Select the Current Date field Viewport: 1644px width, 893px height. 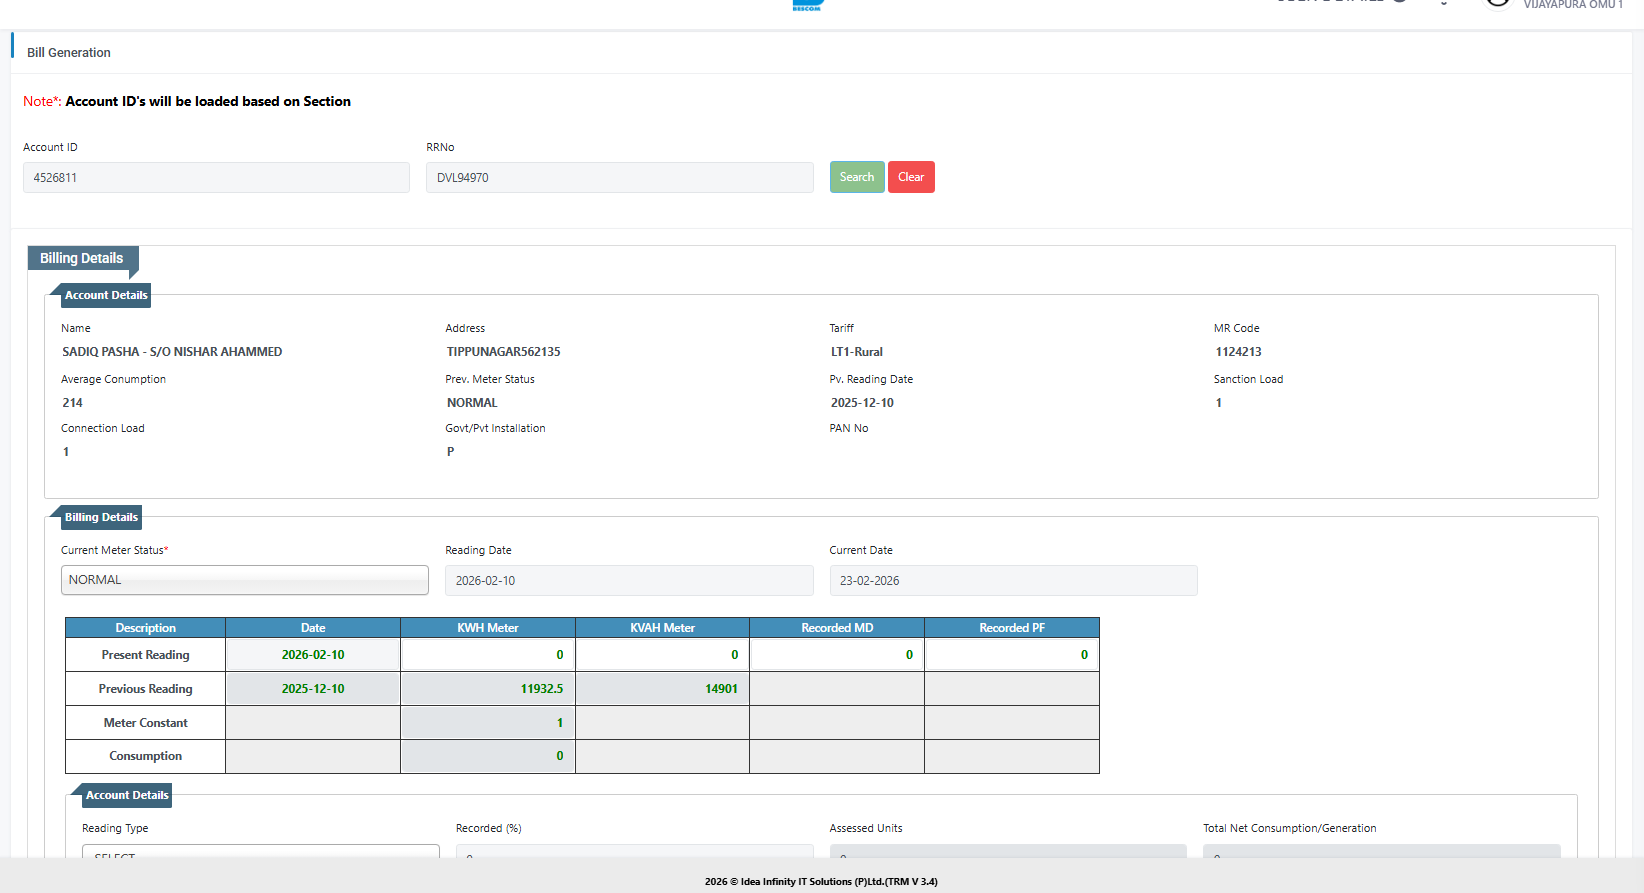1012,581
